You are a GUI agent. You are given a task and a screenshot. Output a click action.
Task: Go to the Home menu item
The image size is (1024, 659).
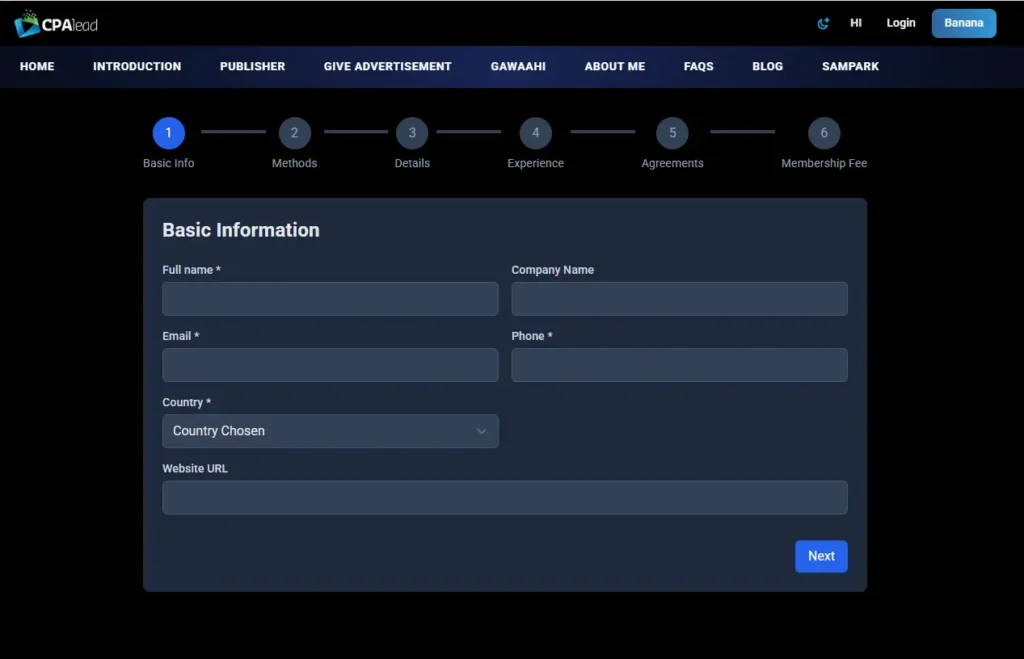click(x=37, y=67)
